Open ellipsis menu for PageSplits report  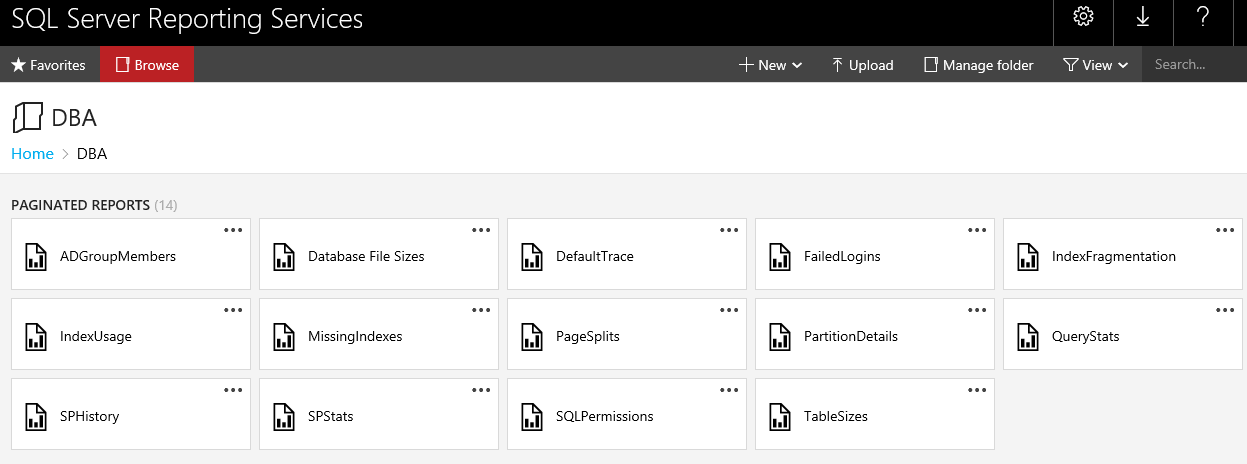pyautogui.click(x=729, y=310)
